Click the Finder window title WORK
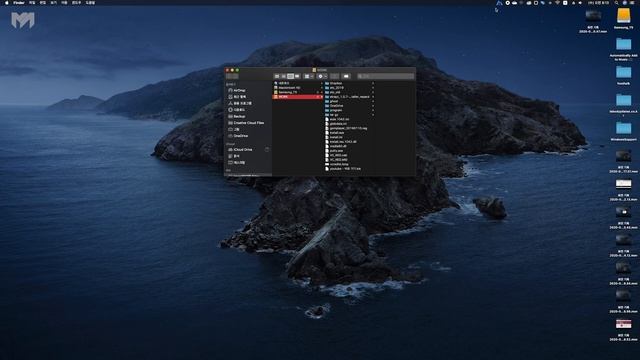The width and height of the screenshot is (640, 360). (x=322, y=70)
